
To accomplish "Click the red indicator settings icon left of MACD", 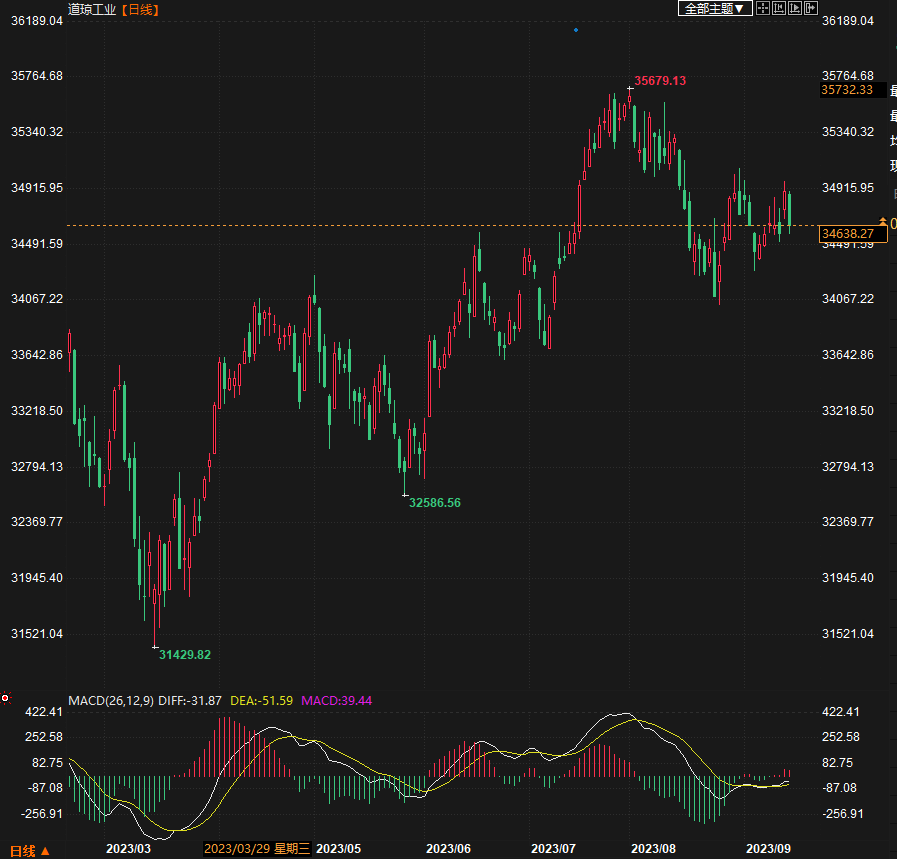I will [6, 697].
